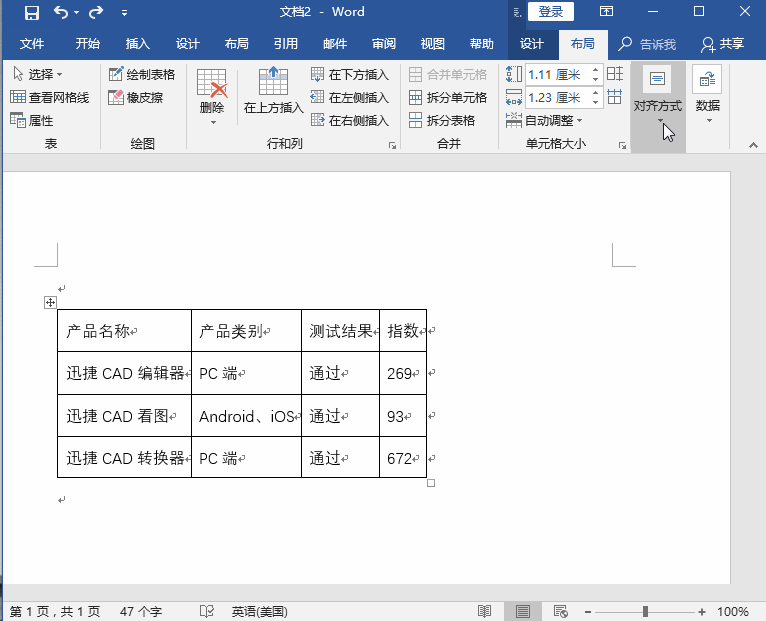Click the table resize handle

(x=431, y=483)
